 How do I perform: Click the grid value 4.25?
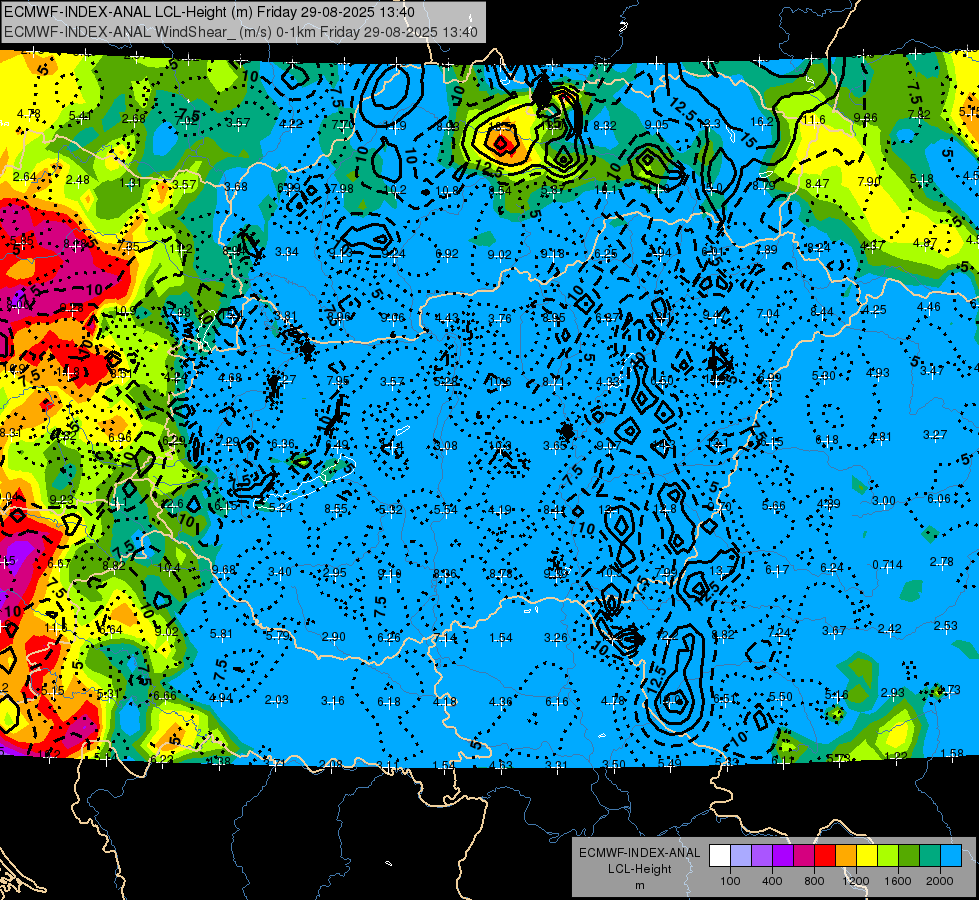point(874,309)
